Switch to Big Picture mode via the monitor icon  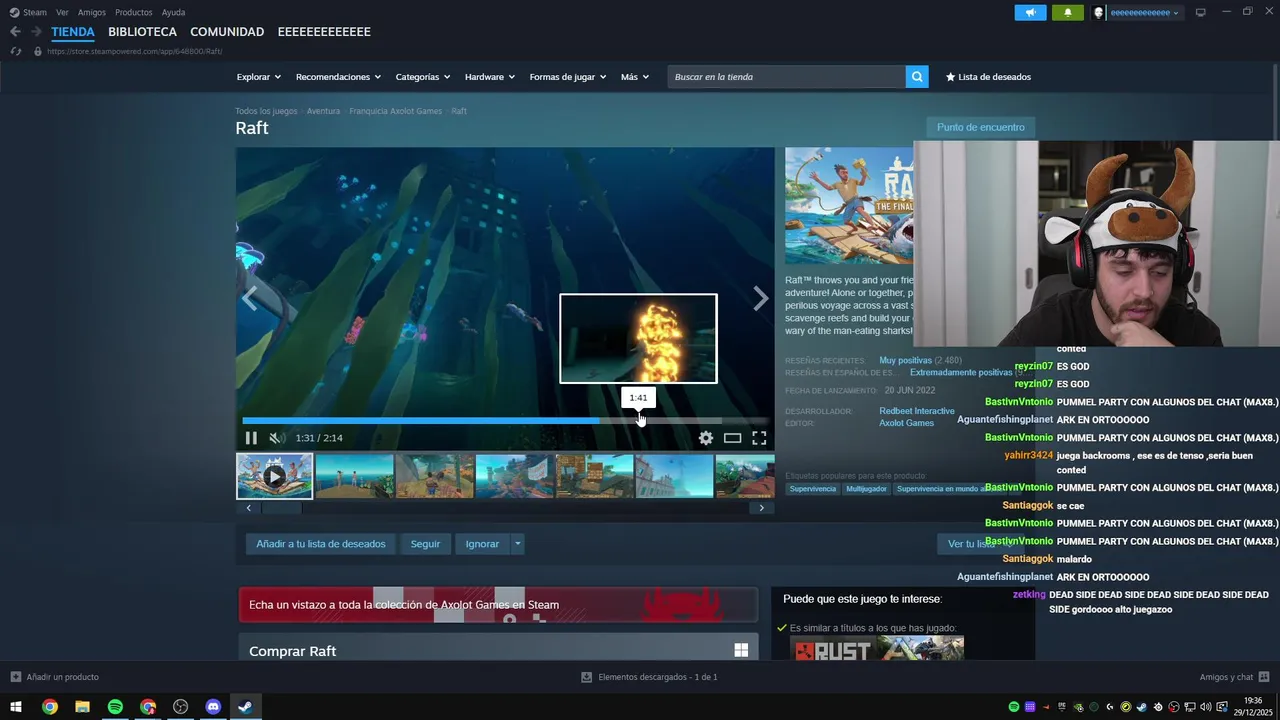[x=1201, y=12]
